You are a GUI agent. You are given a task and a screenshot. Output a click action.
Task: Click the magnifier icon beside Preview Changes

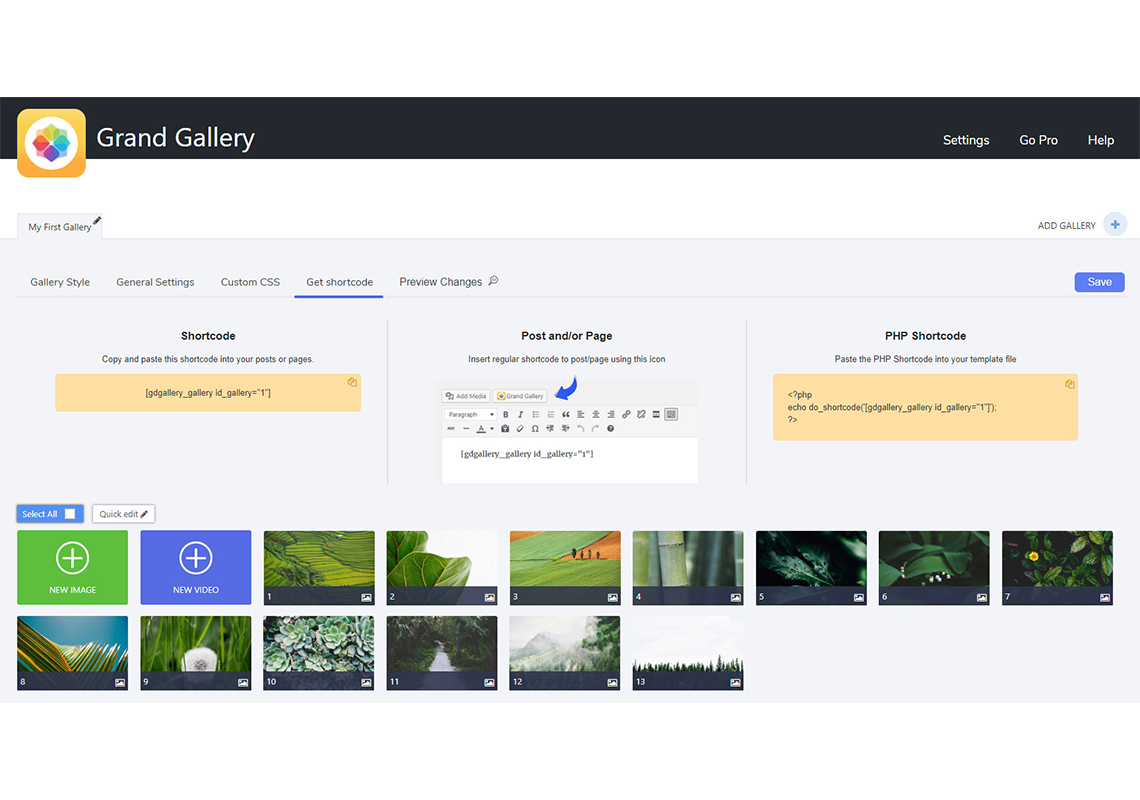click(493, 281)
